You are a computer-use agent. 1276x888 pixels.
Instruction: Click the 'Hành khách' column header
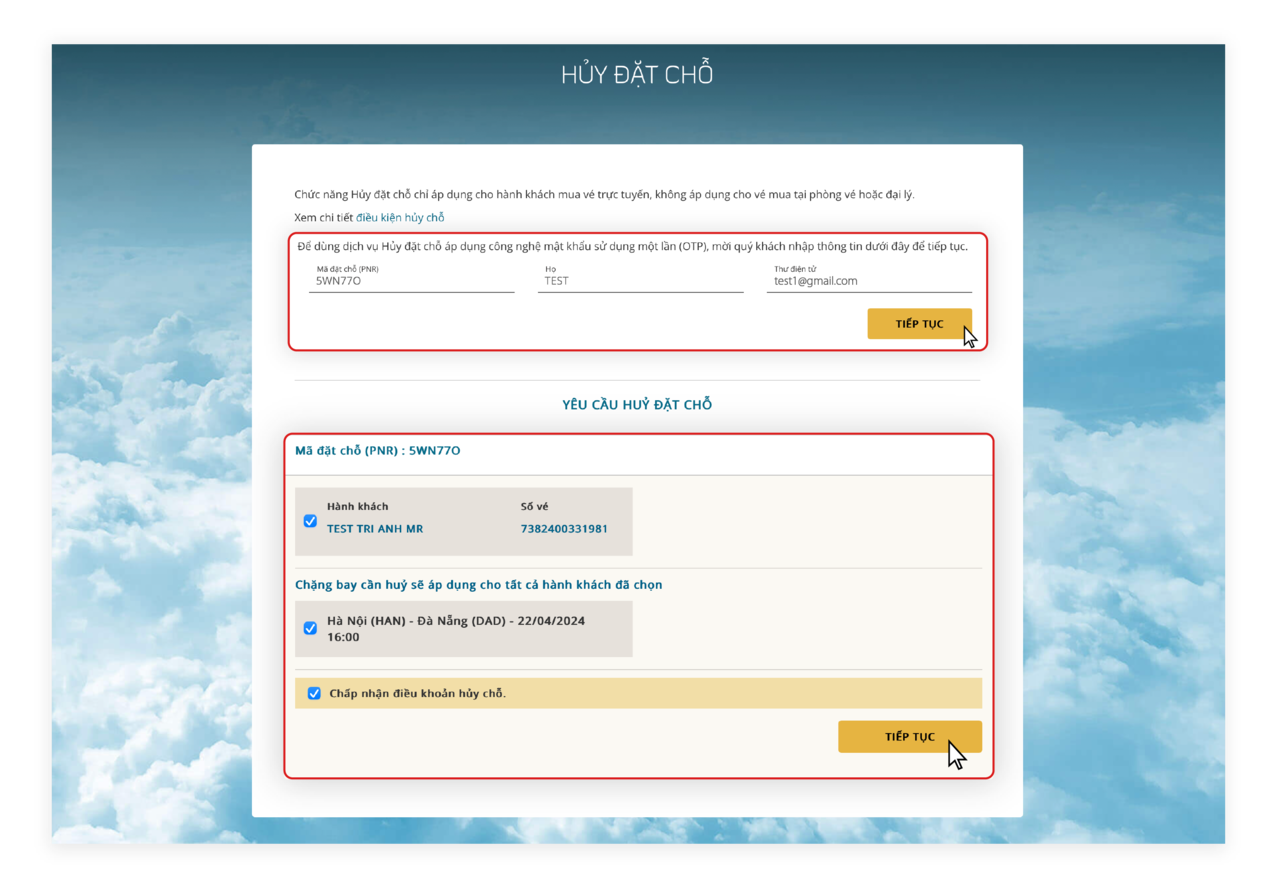[x=357, y=506]
